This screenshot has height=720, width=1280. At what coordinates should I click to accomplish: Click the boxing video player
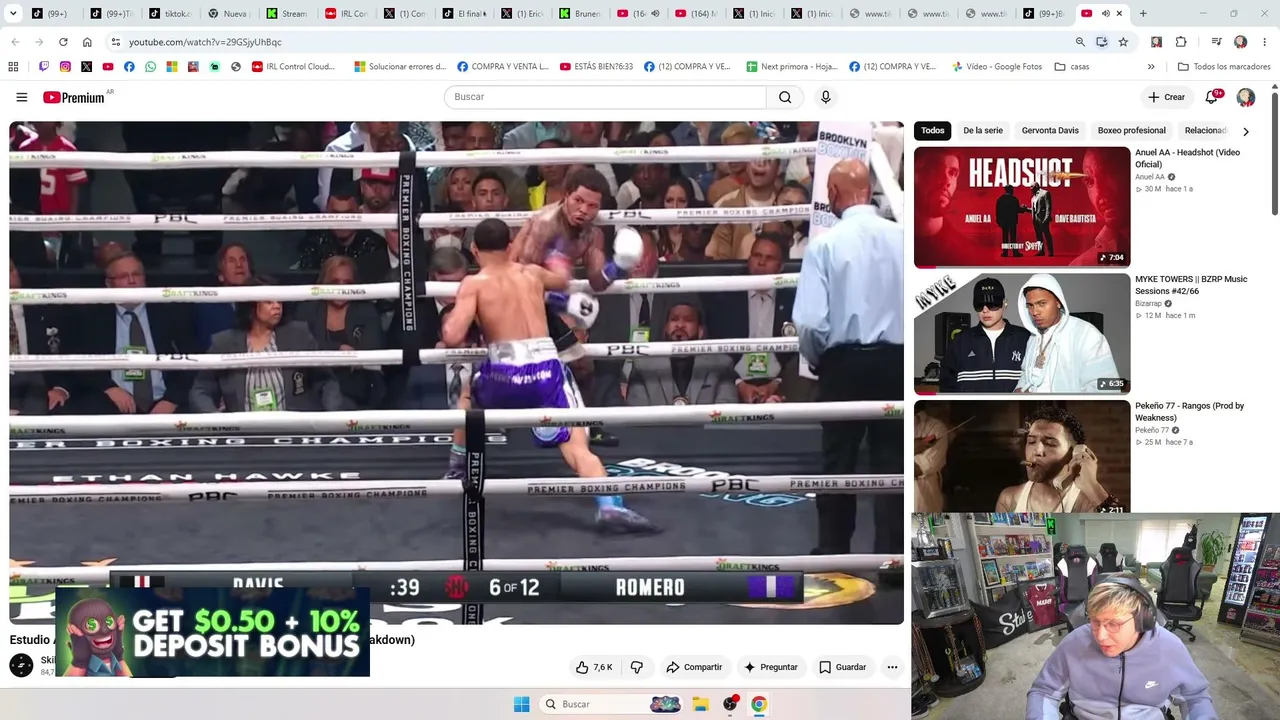pyautogui.click(x=457, y=373)
